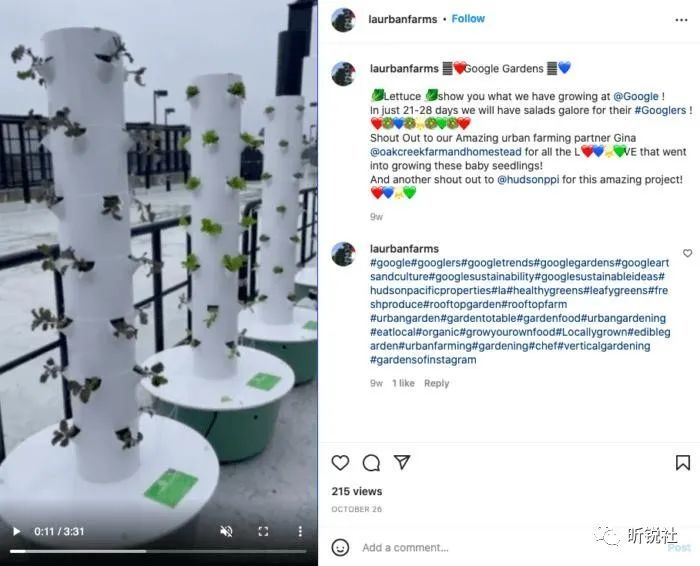700x566 pixels.
Task: Save post with the bookmark icon
Action: click(x=683, y=463)
